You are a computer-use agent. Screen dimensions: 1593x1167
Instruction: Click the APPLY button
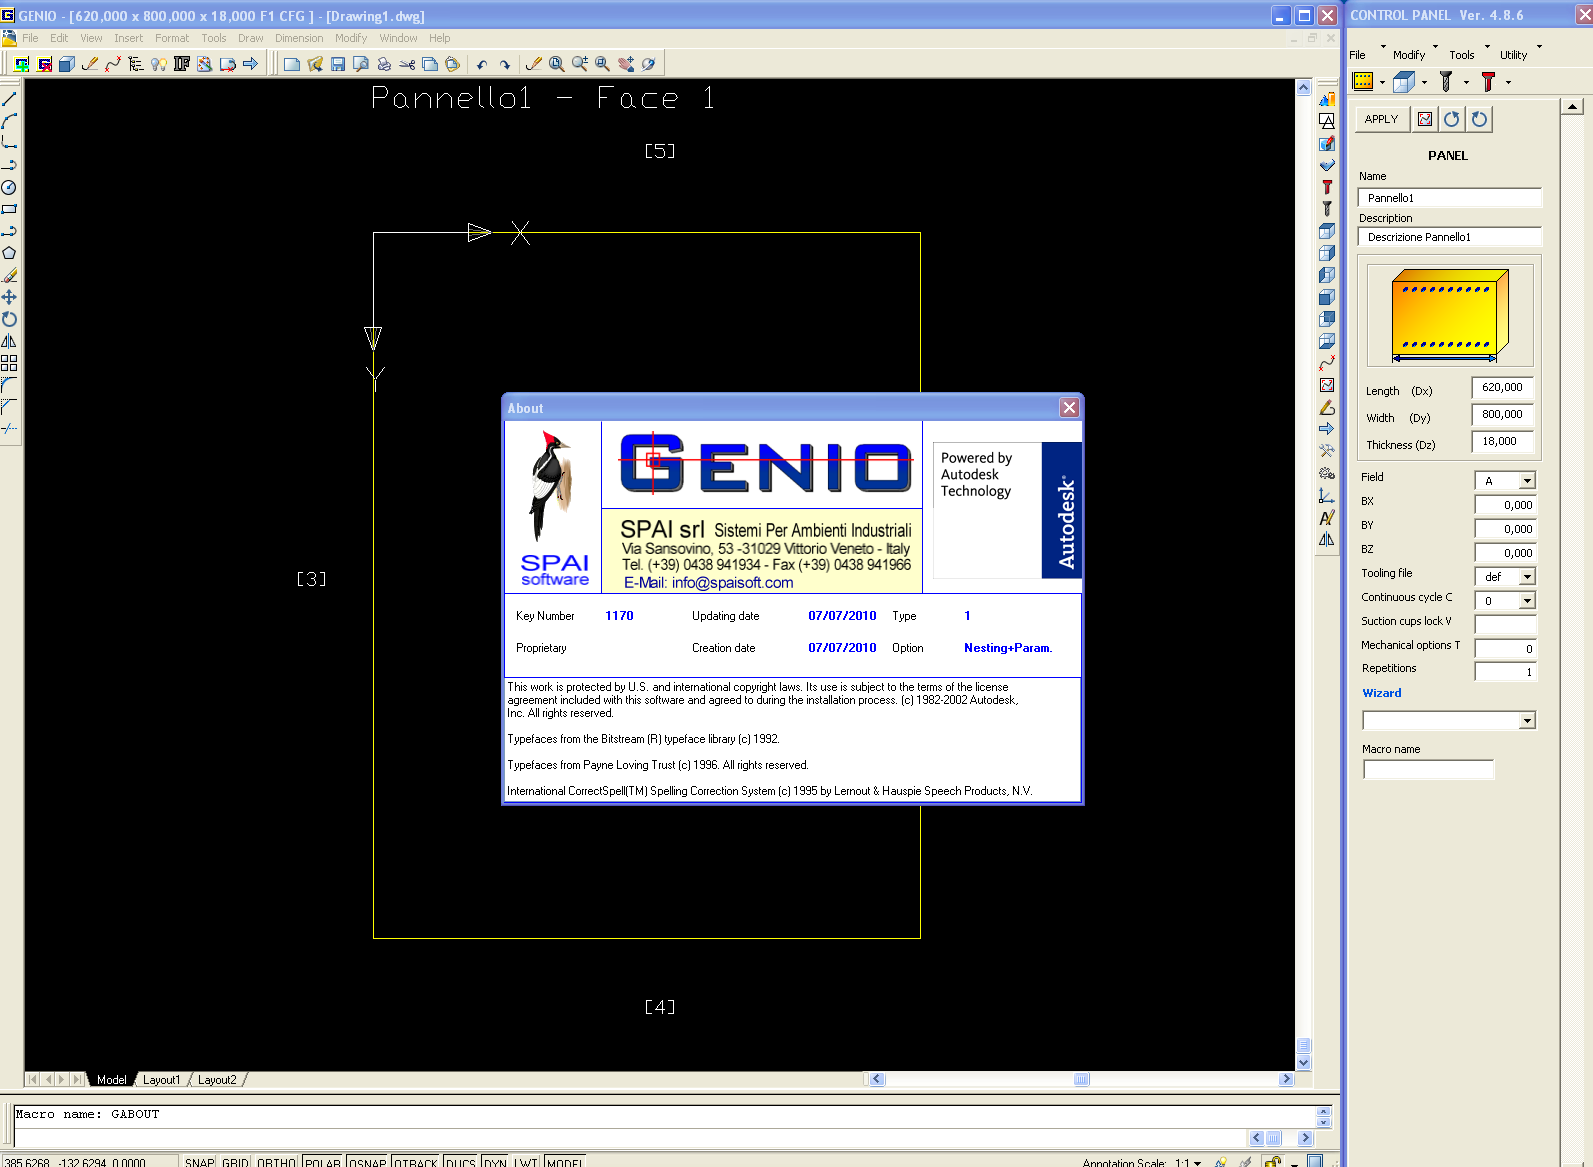1381,119
